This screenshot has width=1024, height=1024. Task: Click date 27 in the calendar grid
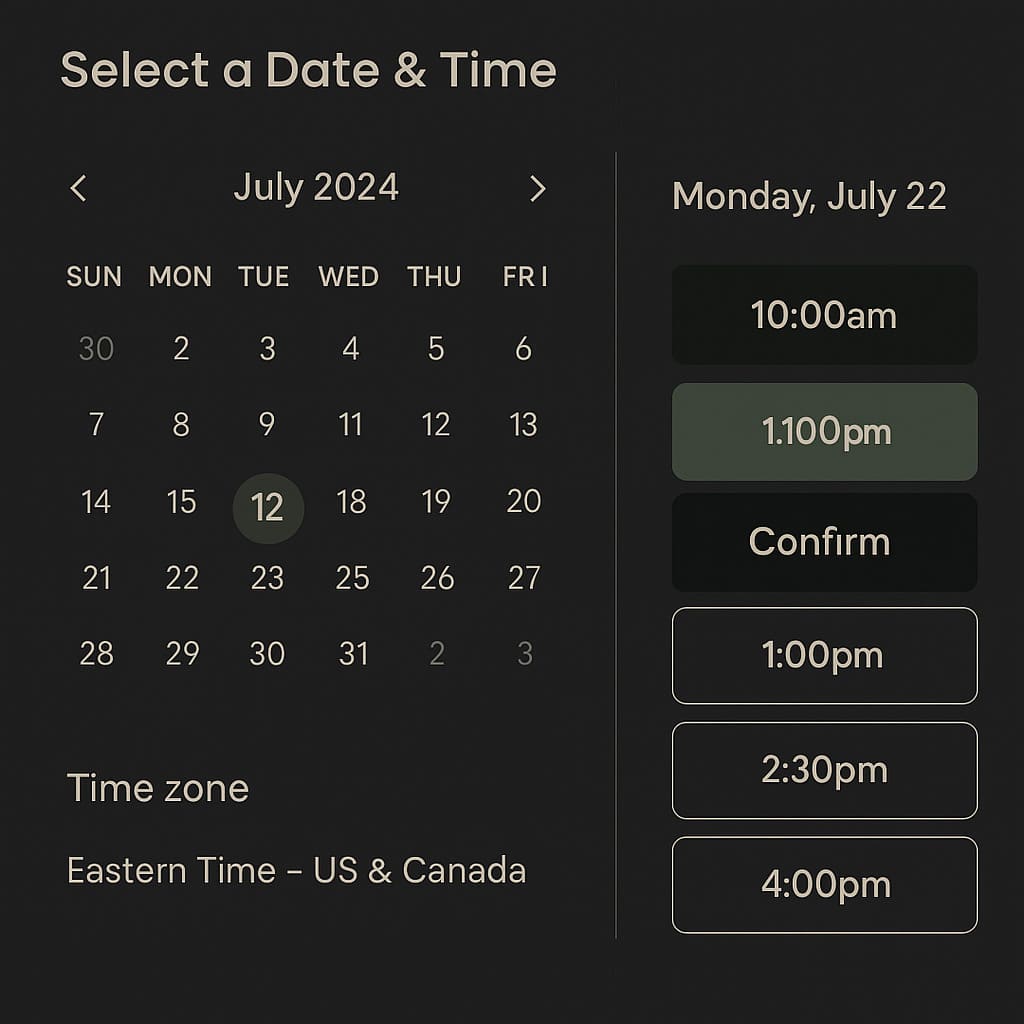click(x=524, y=578)
